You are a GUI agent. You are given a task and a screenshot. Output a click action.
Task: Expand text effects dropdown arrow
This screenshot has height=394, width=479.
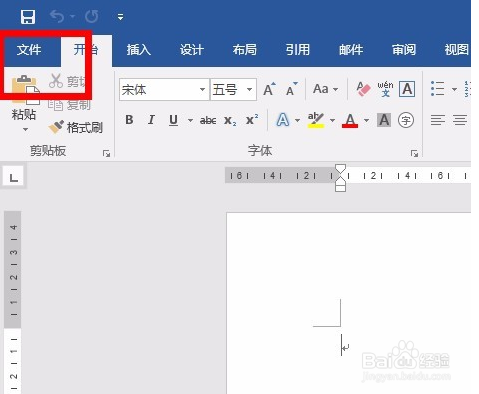click(297, 120)
